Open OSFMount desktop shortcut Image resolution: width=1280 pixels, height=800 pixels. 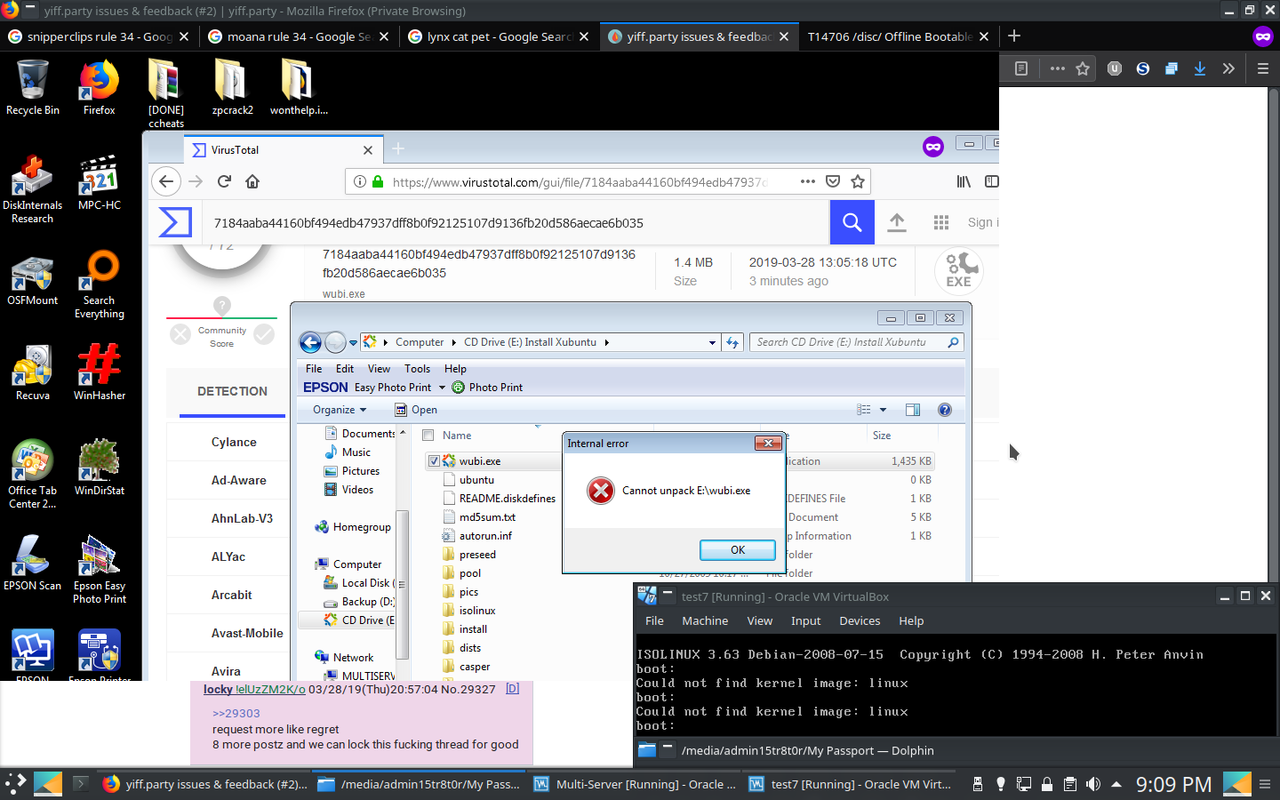click(x=32, y=280)
